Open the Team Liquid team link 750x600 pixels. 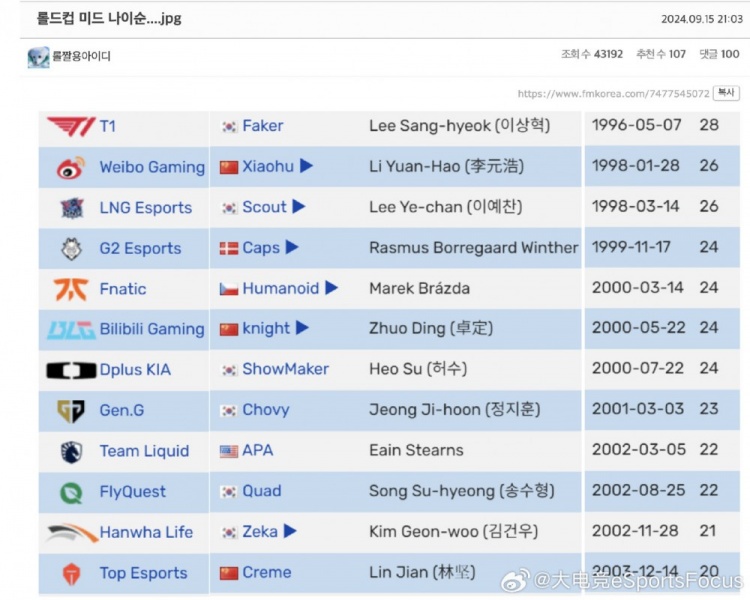[144, 451]
